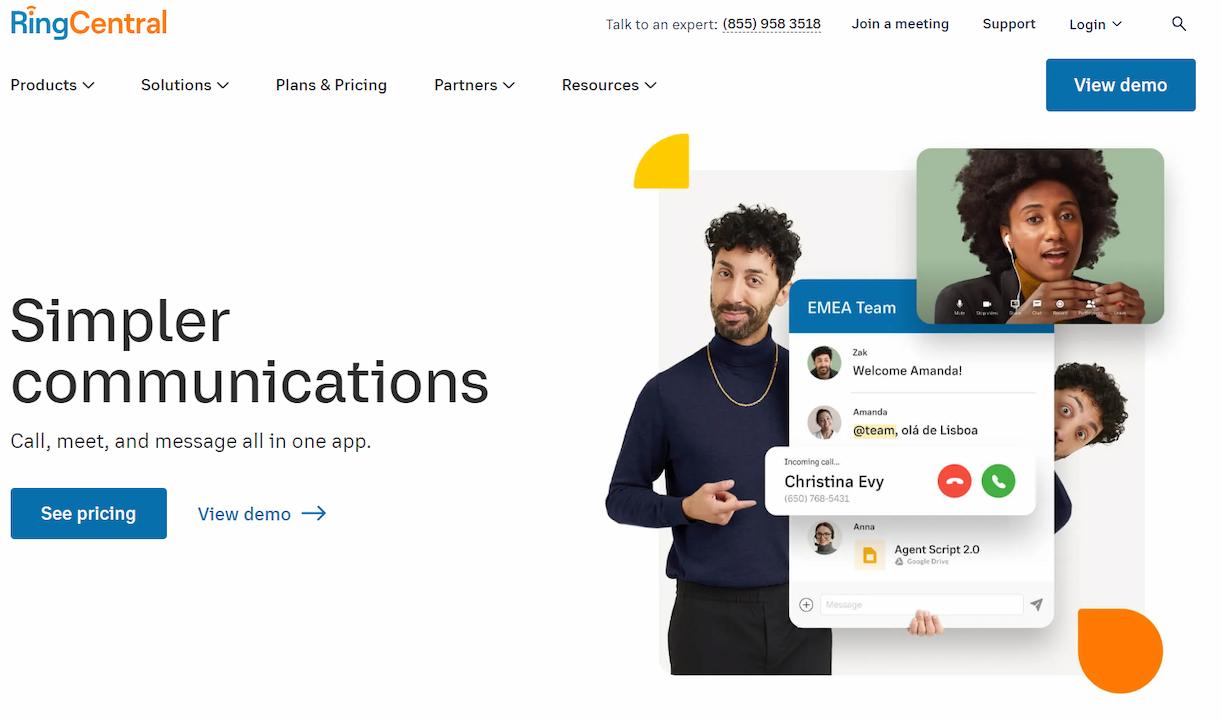Click the Stop video camera icon
Viewport: 1222px width, 720px height.
pyautogui.click(x=986, y=304)
